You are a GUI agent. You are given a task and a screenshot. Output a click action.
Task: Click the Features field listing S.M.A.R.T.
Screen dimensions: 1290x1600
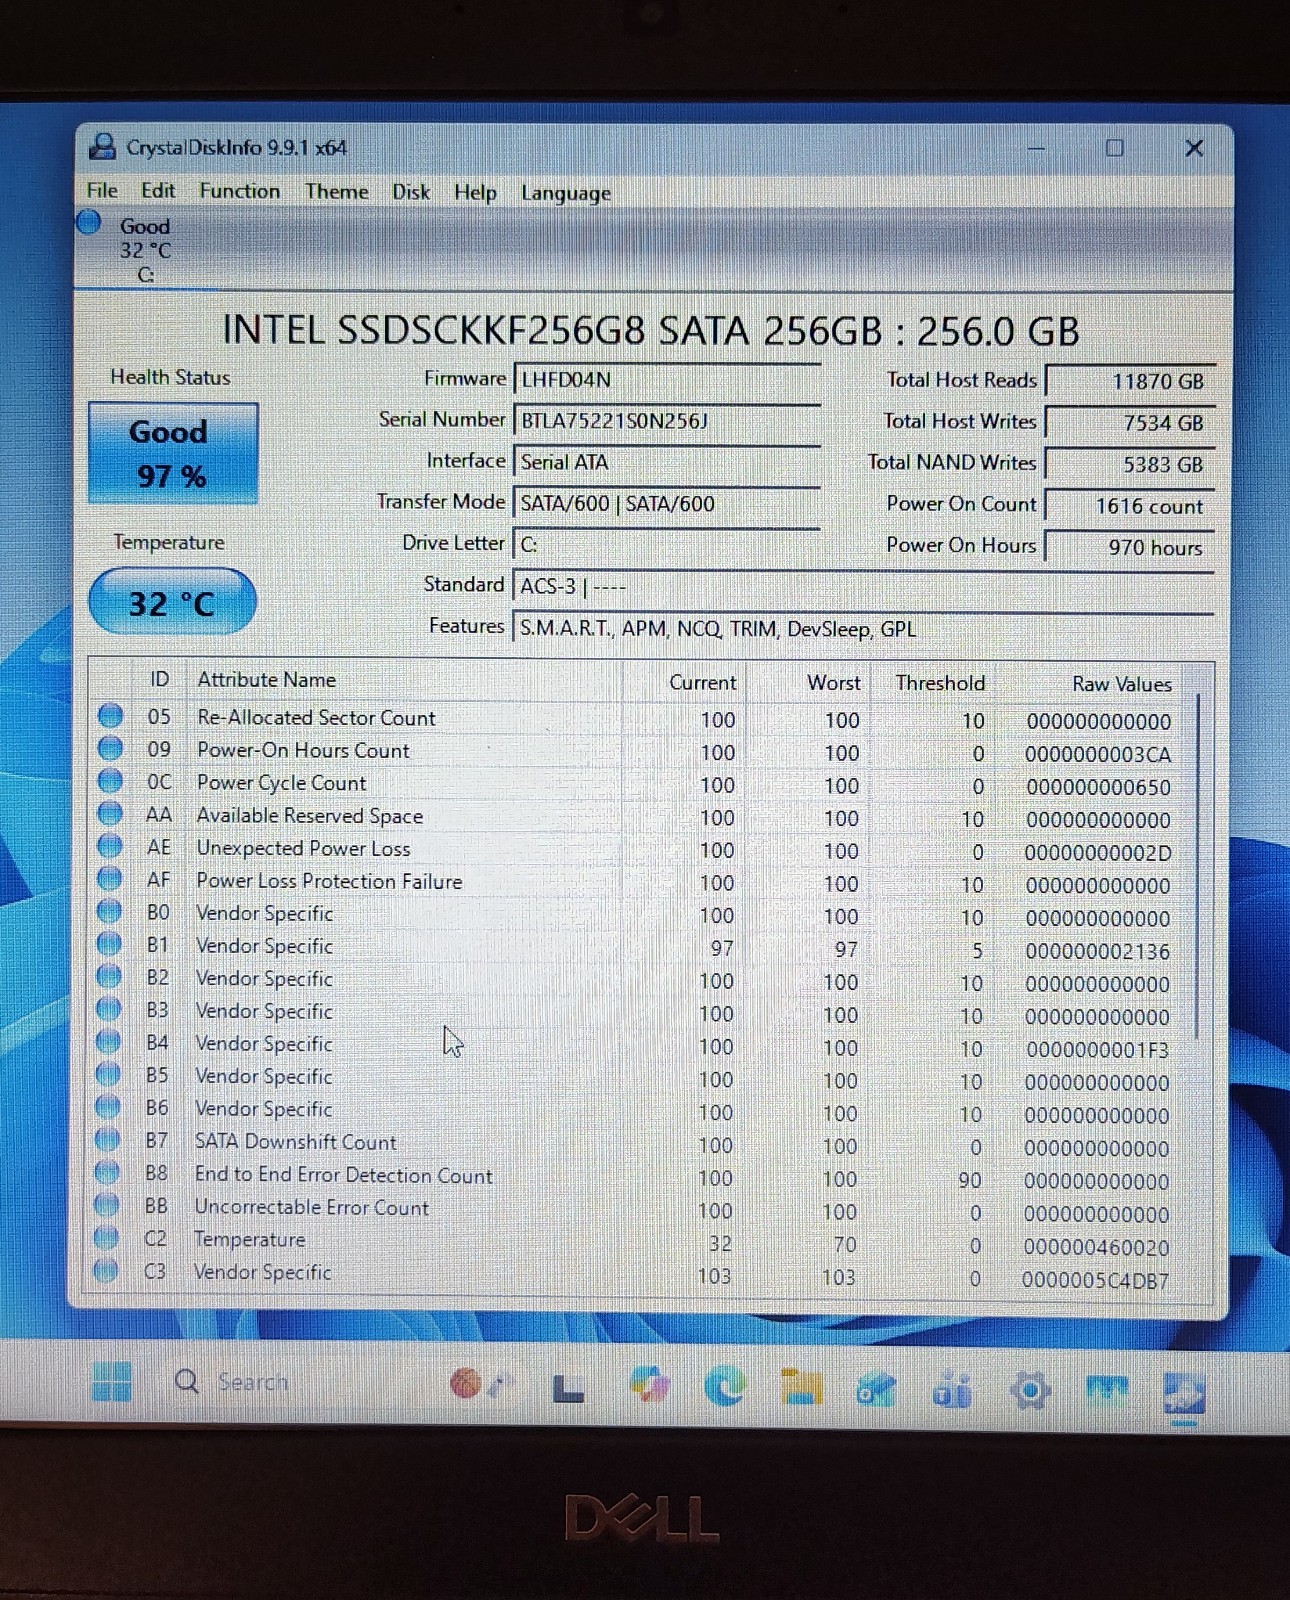[863, 628]
